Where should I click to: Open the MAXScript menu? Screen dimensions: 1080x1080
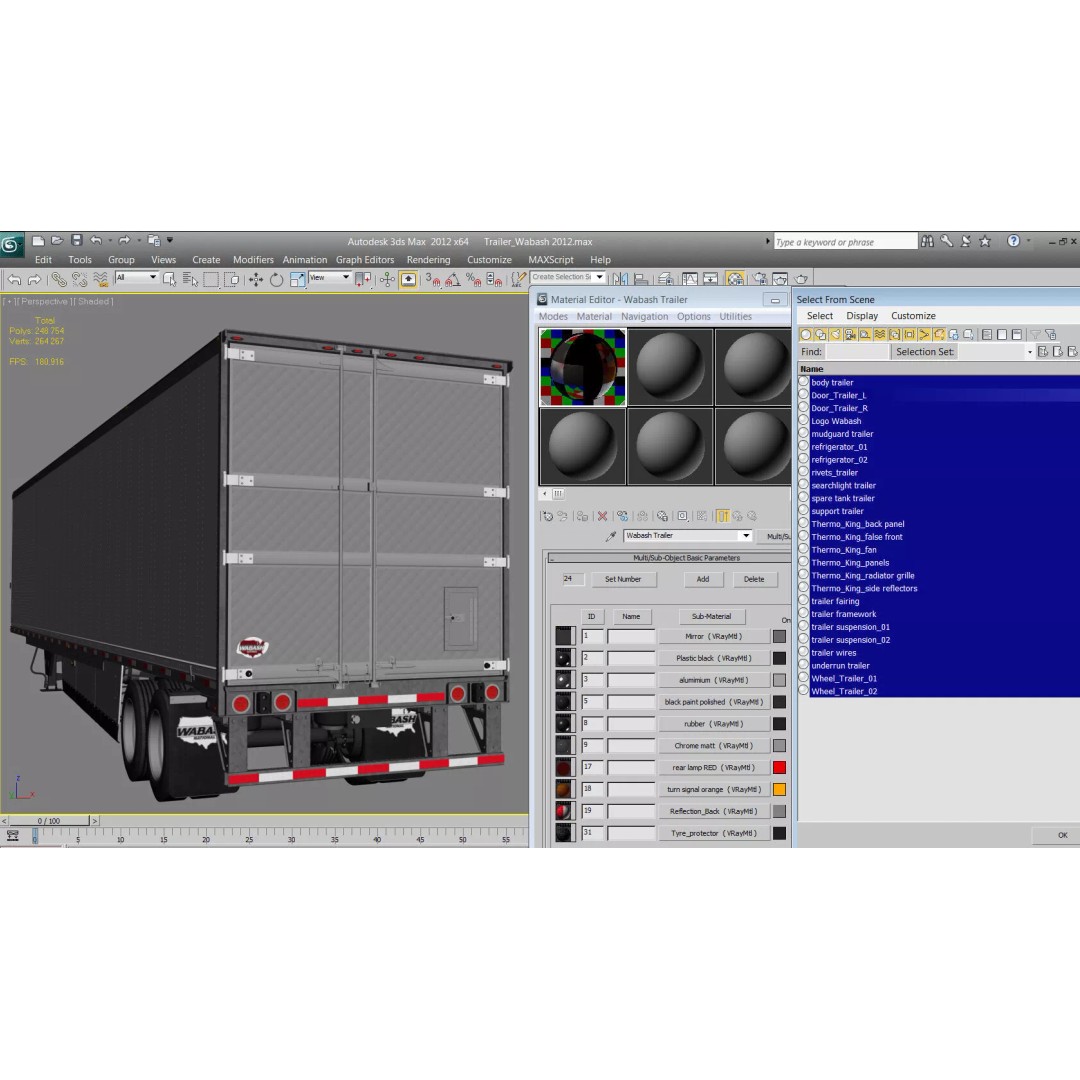tap(551, 260)
